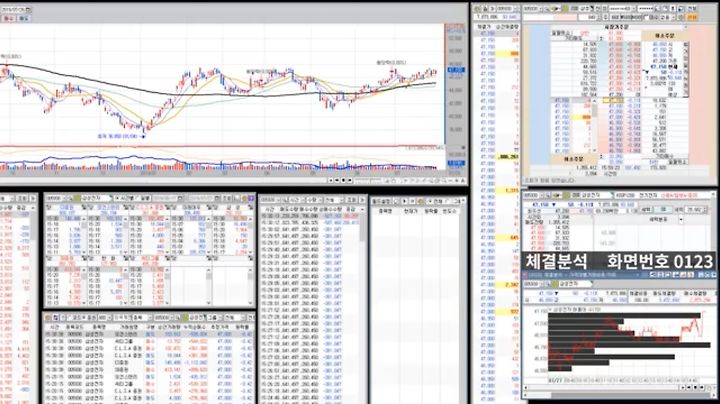The image size is (720, 404).
Task: Click the right arrow icon in tick list toolbar
Action: pos(362,200)
